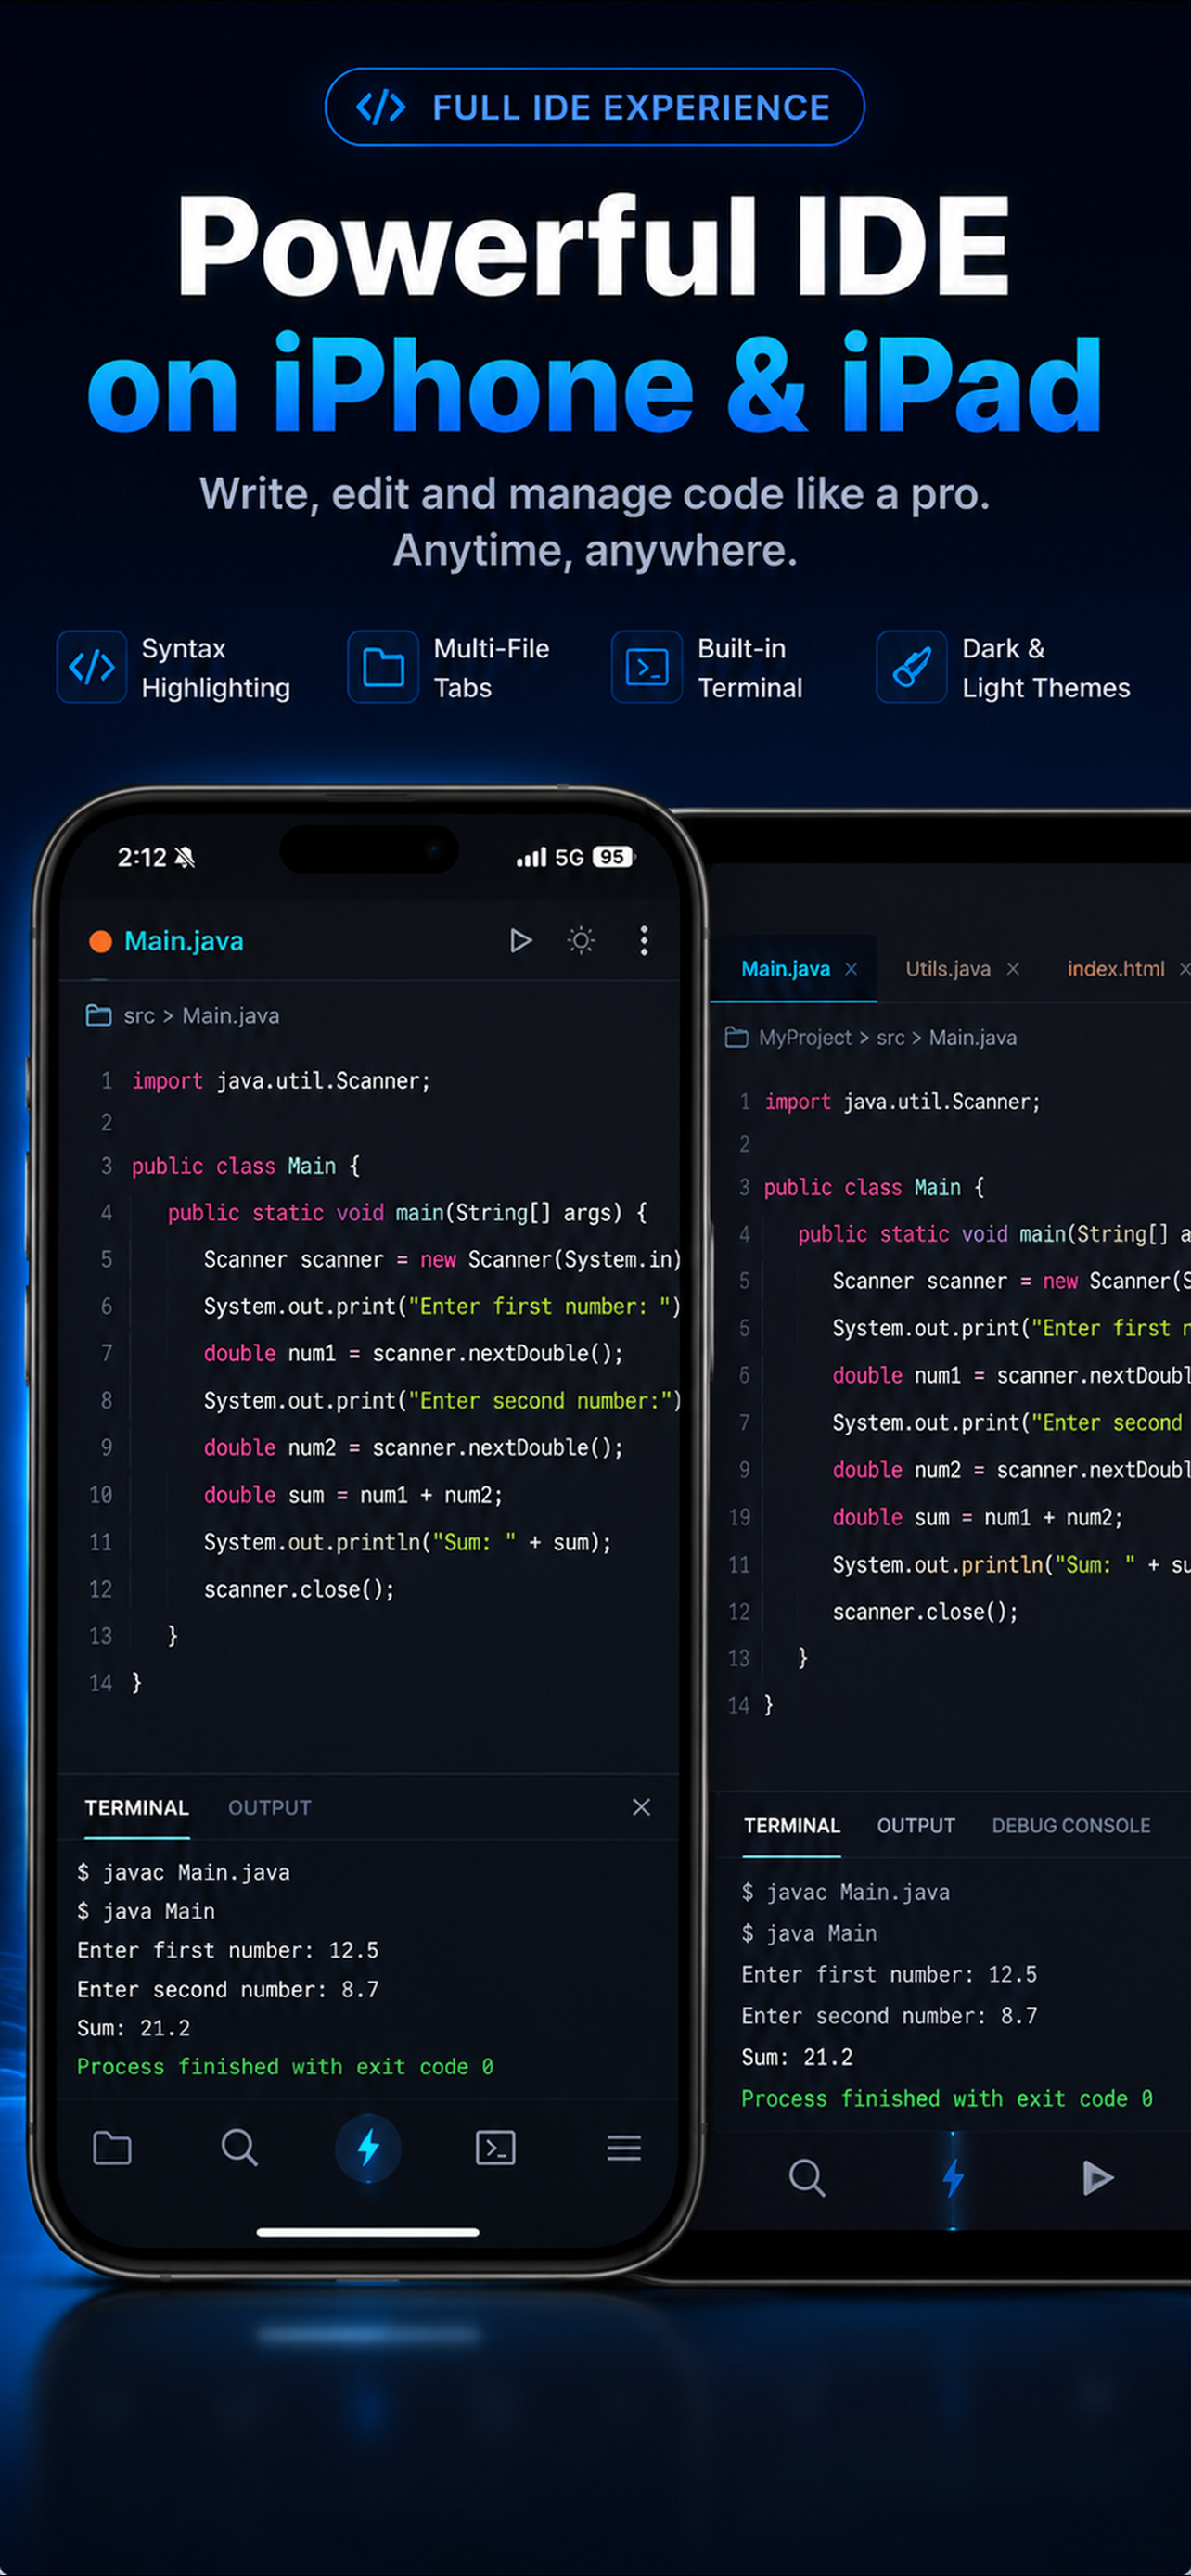The height and width of the screenshot is (2576, 1191).
Task: Click 'Enter first number: 12.5' in iPad terminal
Action: (889, 1974)
